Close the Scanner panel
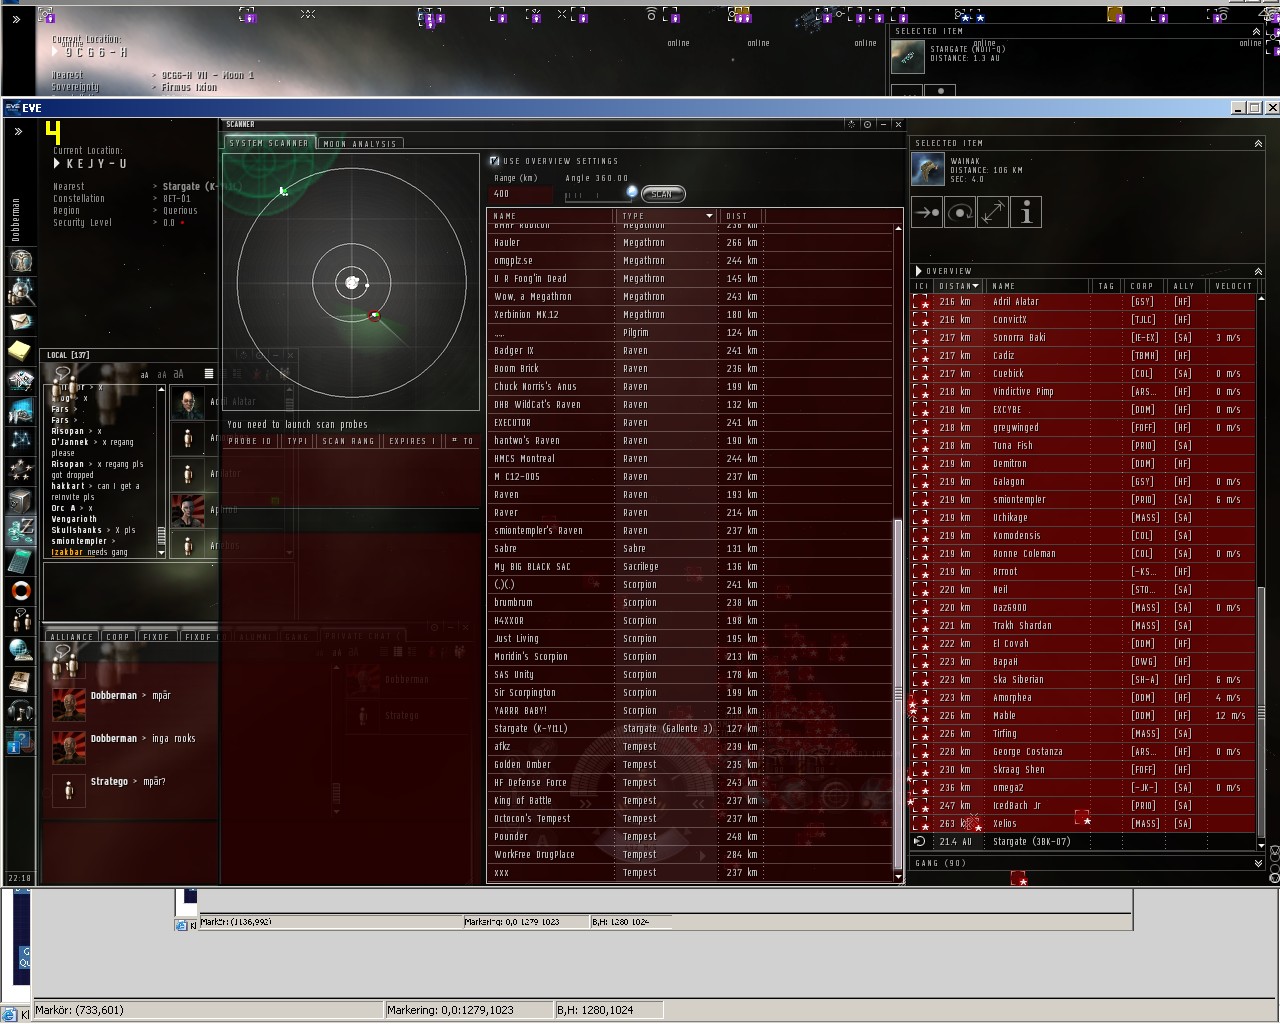This screenshot has width=1280, height=1024. coord(898,124)
